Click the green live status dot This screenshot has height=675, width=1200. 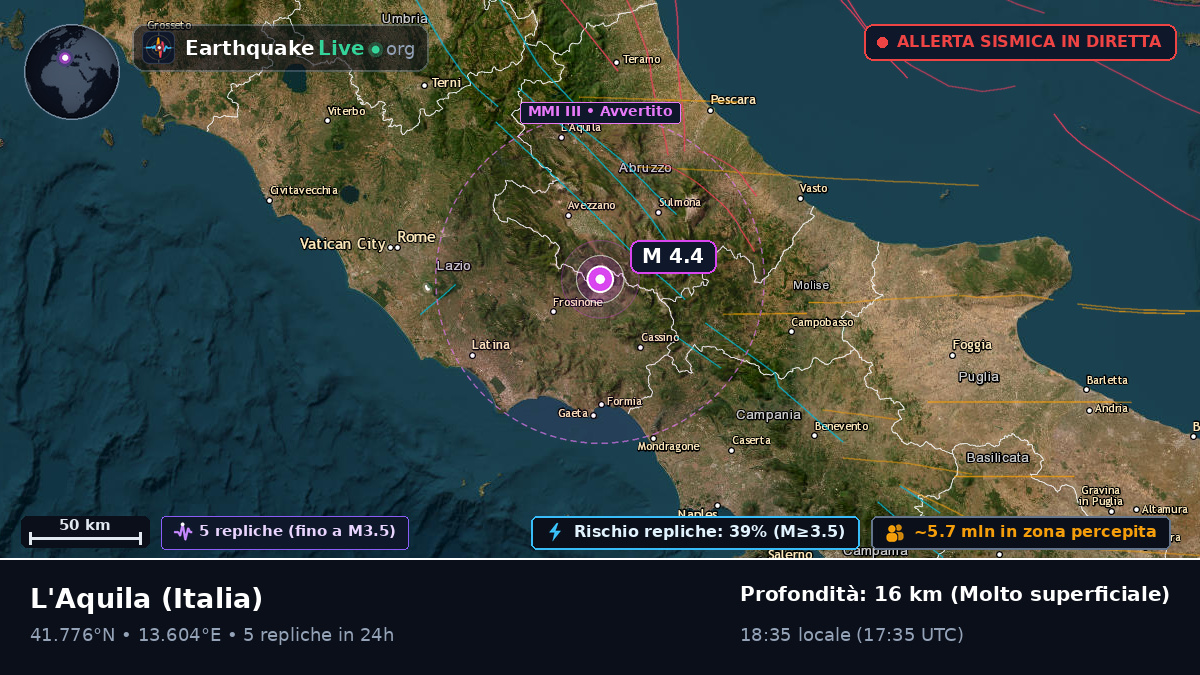tap(375, 49)
